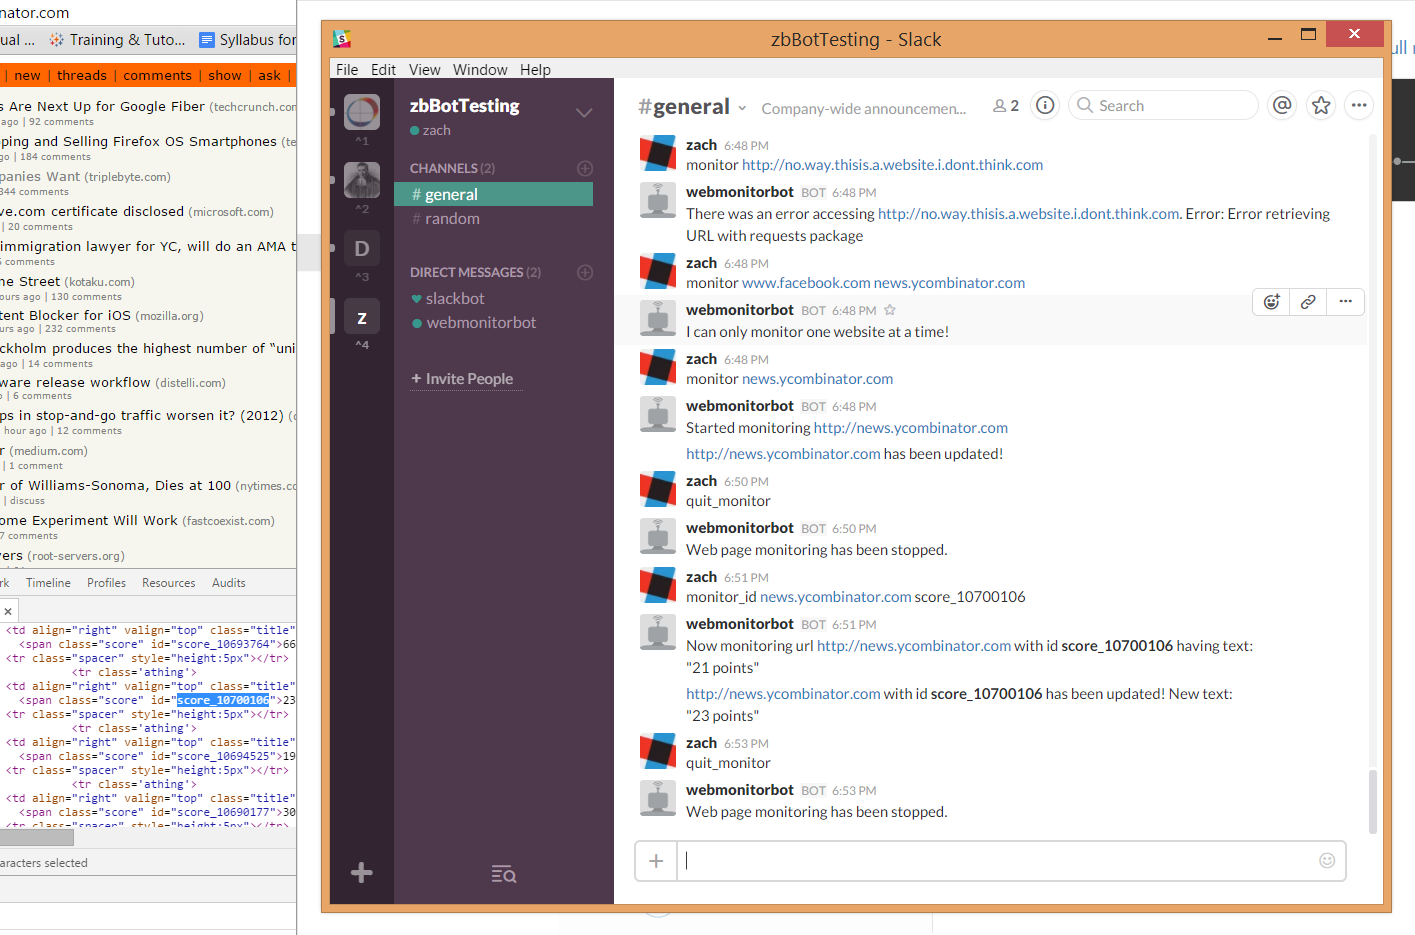Star the 'one website at a time' message
The image size is (1415, 935).
pos(890,310)
